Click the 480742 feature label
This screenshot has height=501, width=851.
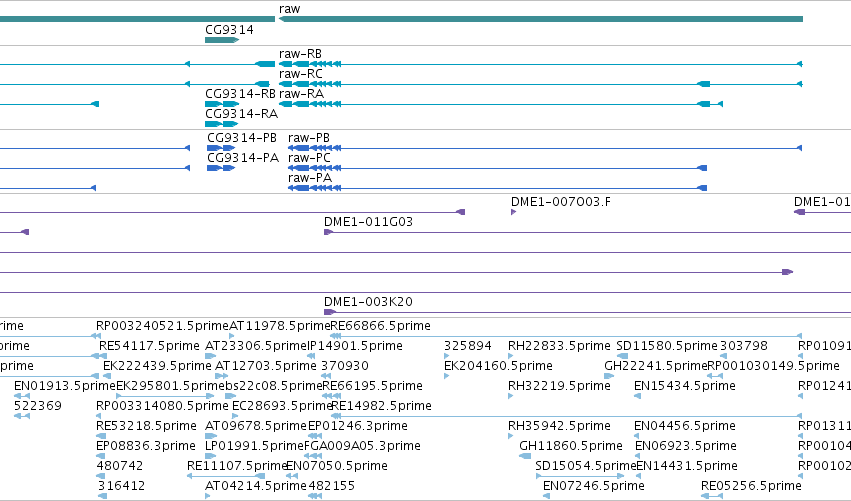pos(120,466)
